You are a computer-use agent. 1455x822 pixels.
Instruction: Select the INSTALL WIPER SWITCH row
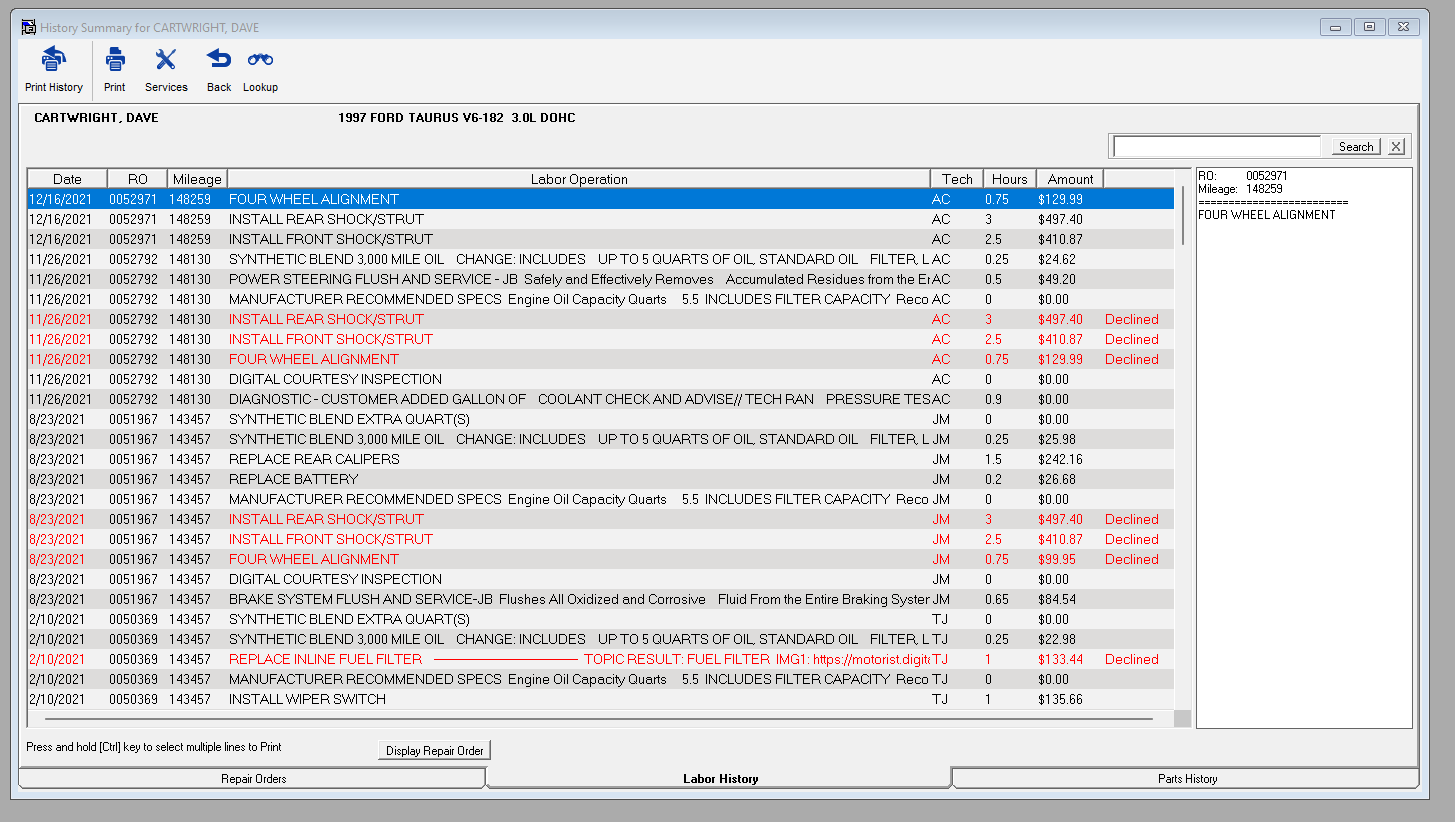point(600,699)
